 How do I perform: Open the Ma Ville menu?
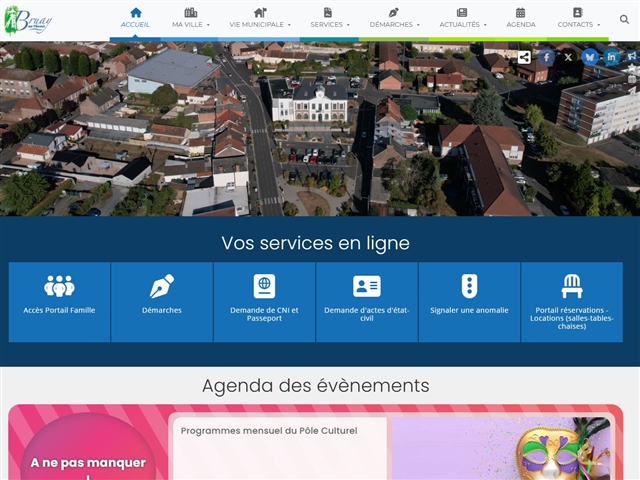click(x=187, y=24)
